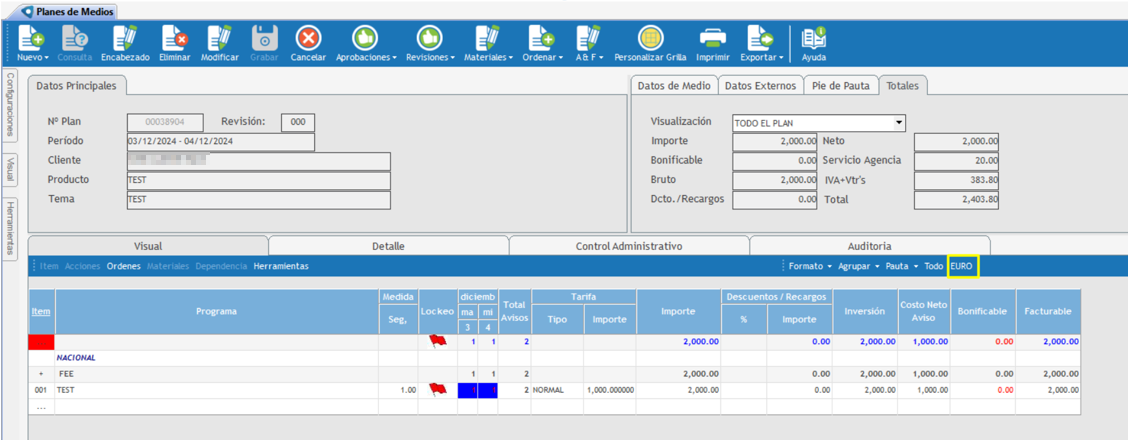1129x440 pixels.
Task: Click the Herramientas menu link
Action: coord(281,267)
